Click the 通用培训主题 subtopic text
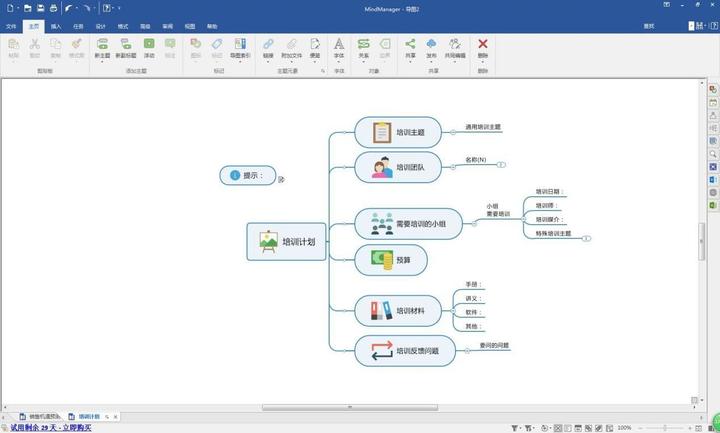 pyautogui.click(x=483, y=127)
